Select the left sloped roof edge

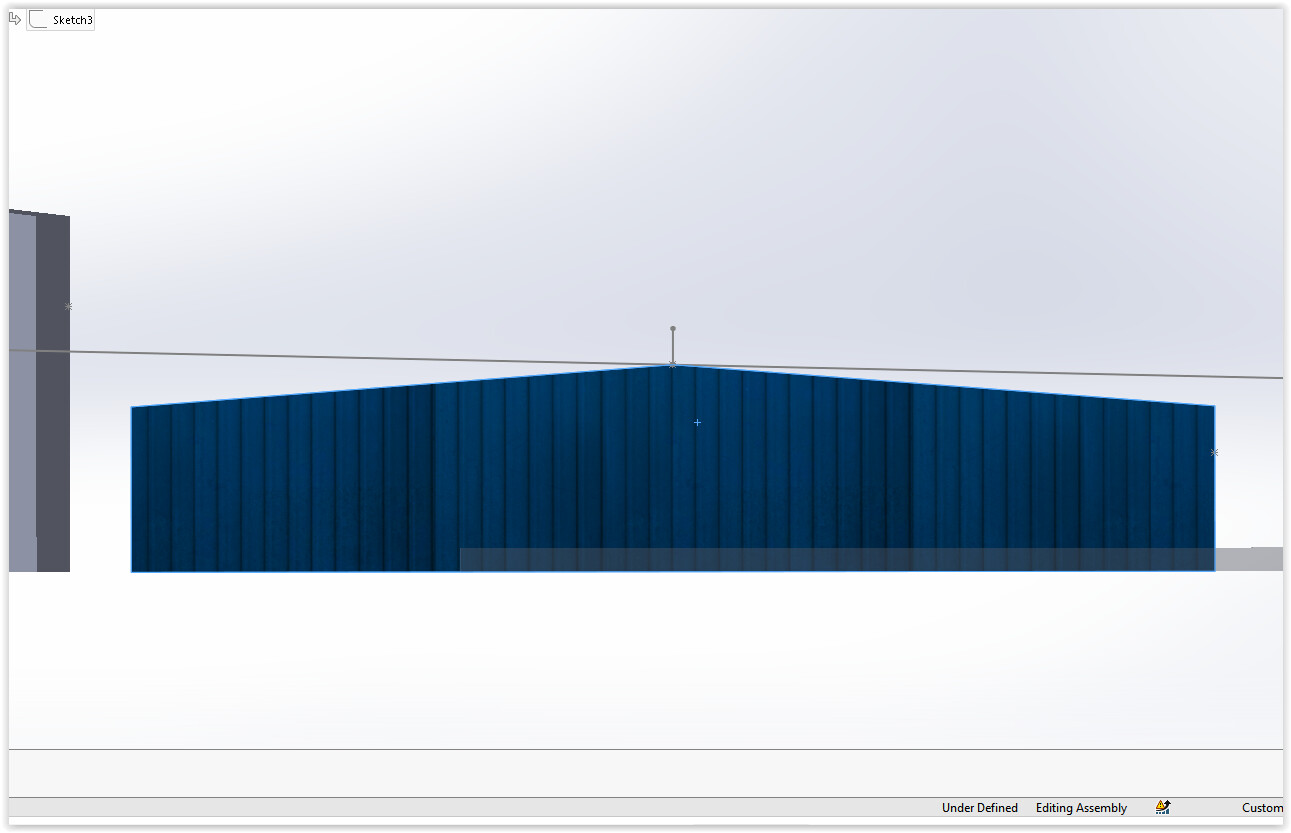click(400, 386)
